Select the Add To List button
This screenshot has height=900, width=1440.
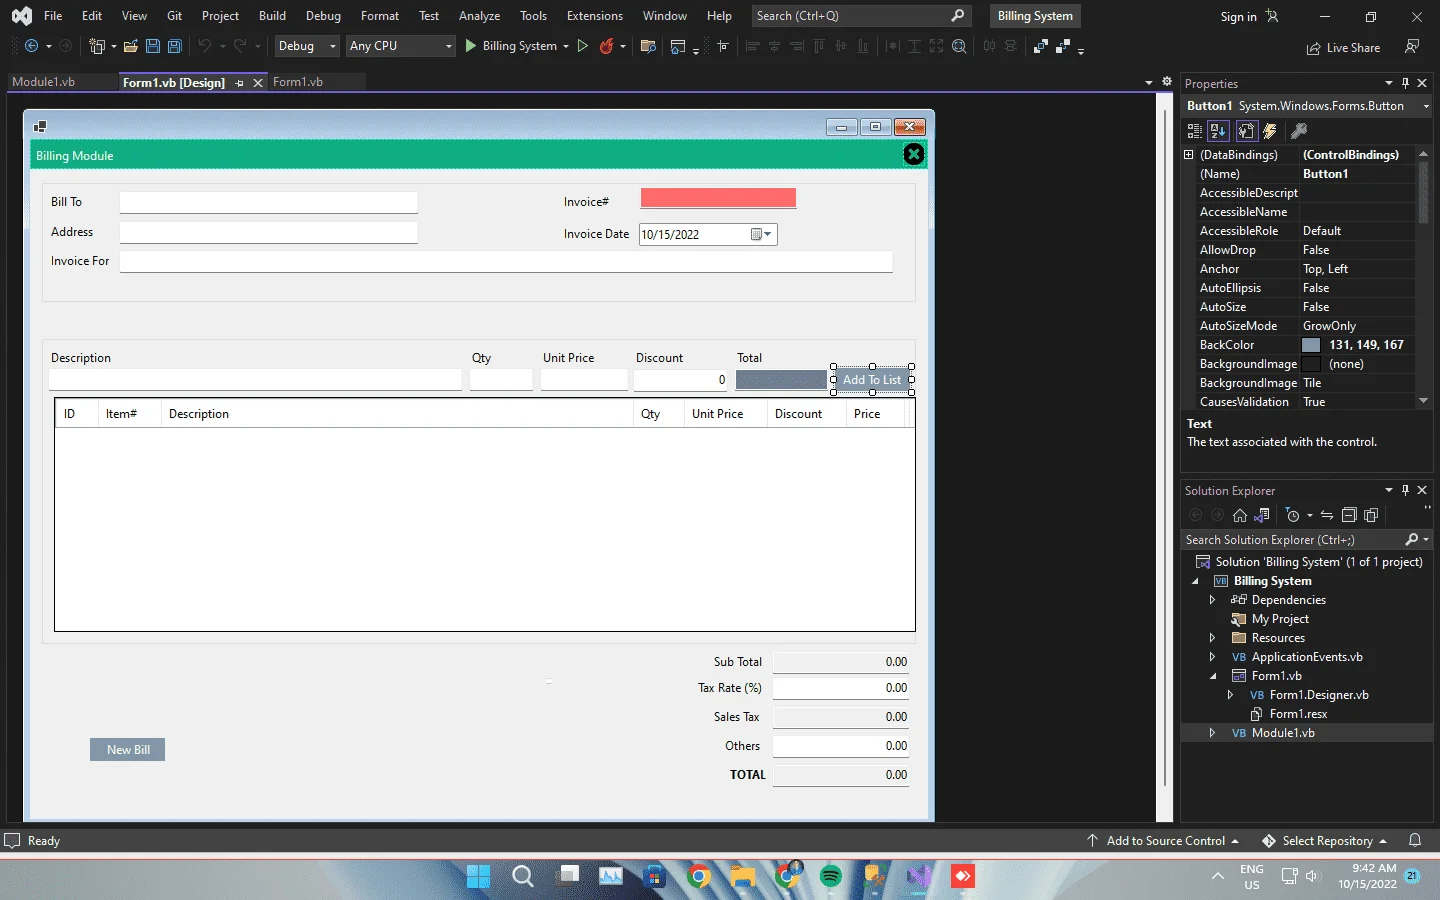(x=872, y=380)
